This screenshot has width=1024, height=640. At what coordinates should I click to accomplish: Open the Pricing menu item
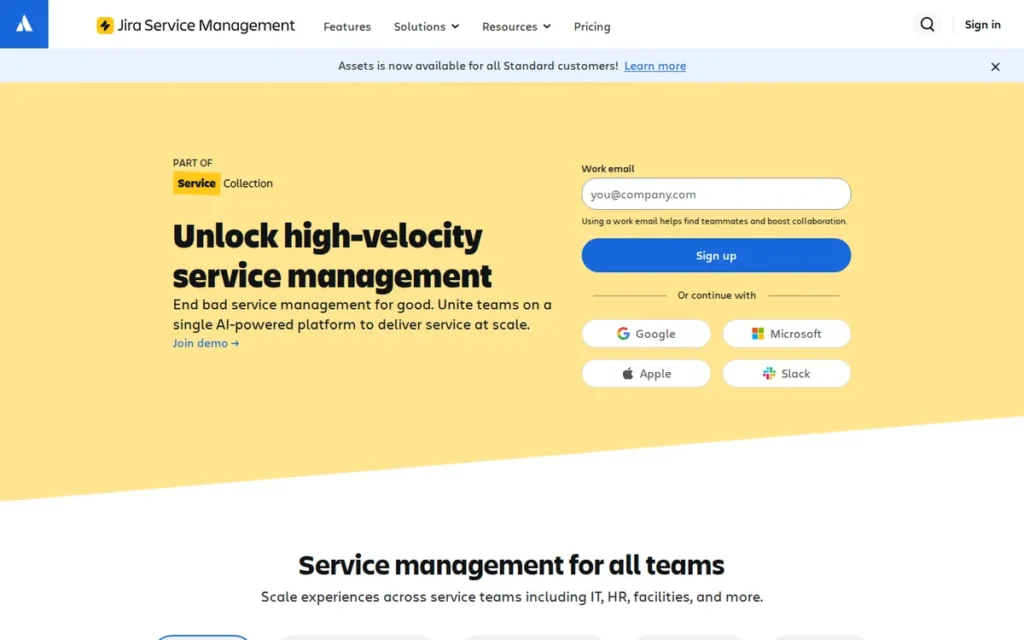tap(592, 27)
